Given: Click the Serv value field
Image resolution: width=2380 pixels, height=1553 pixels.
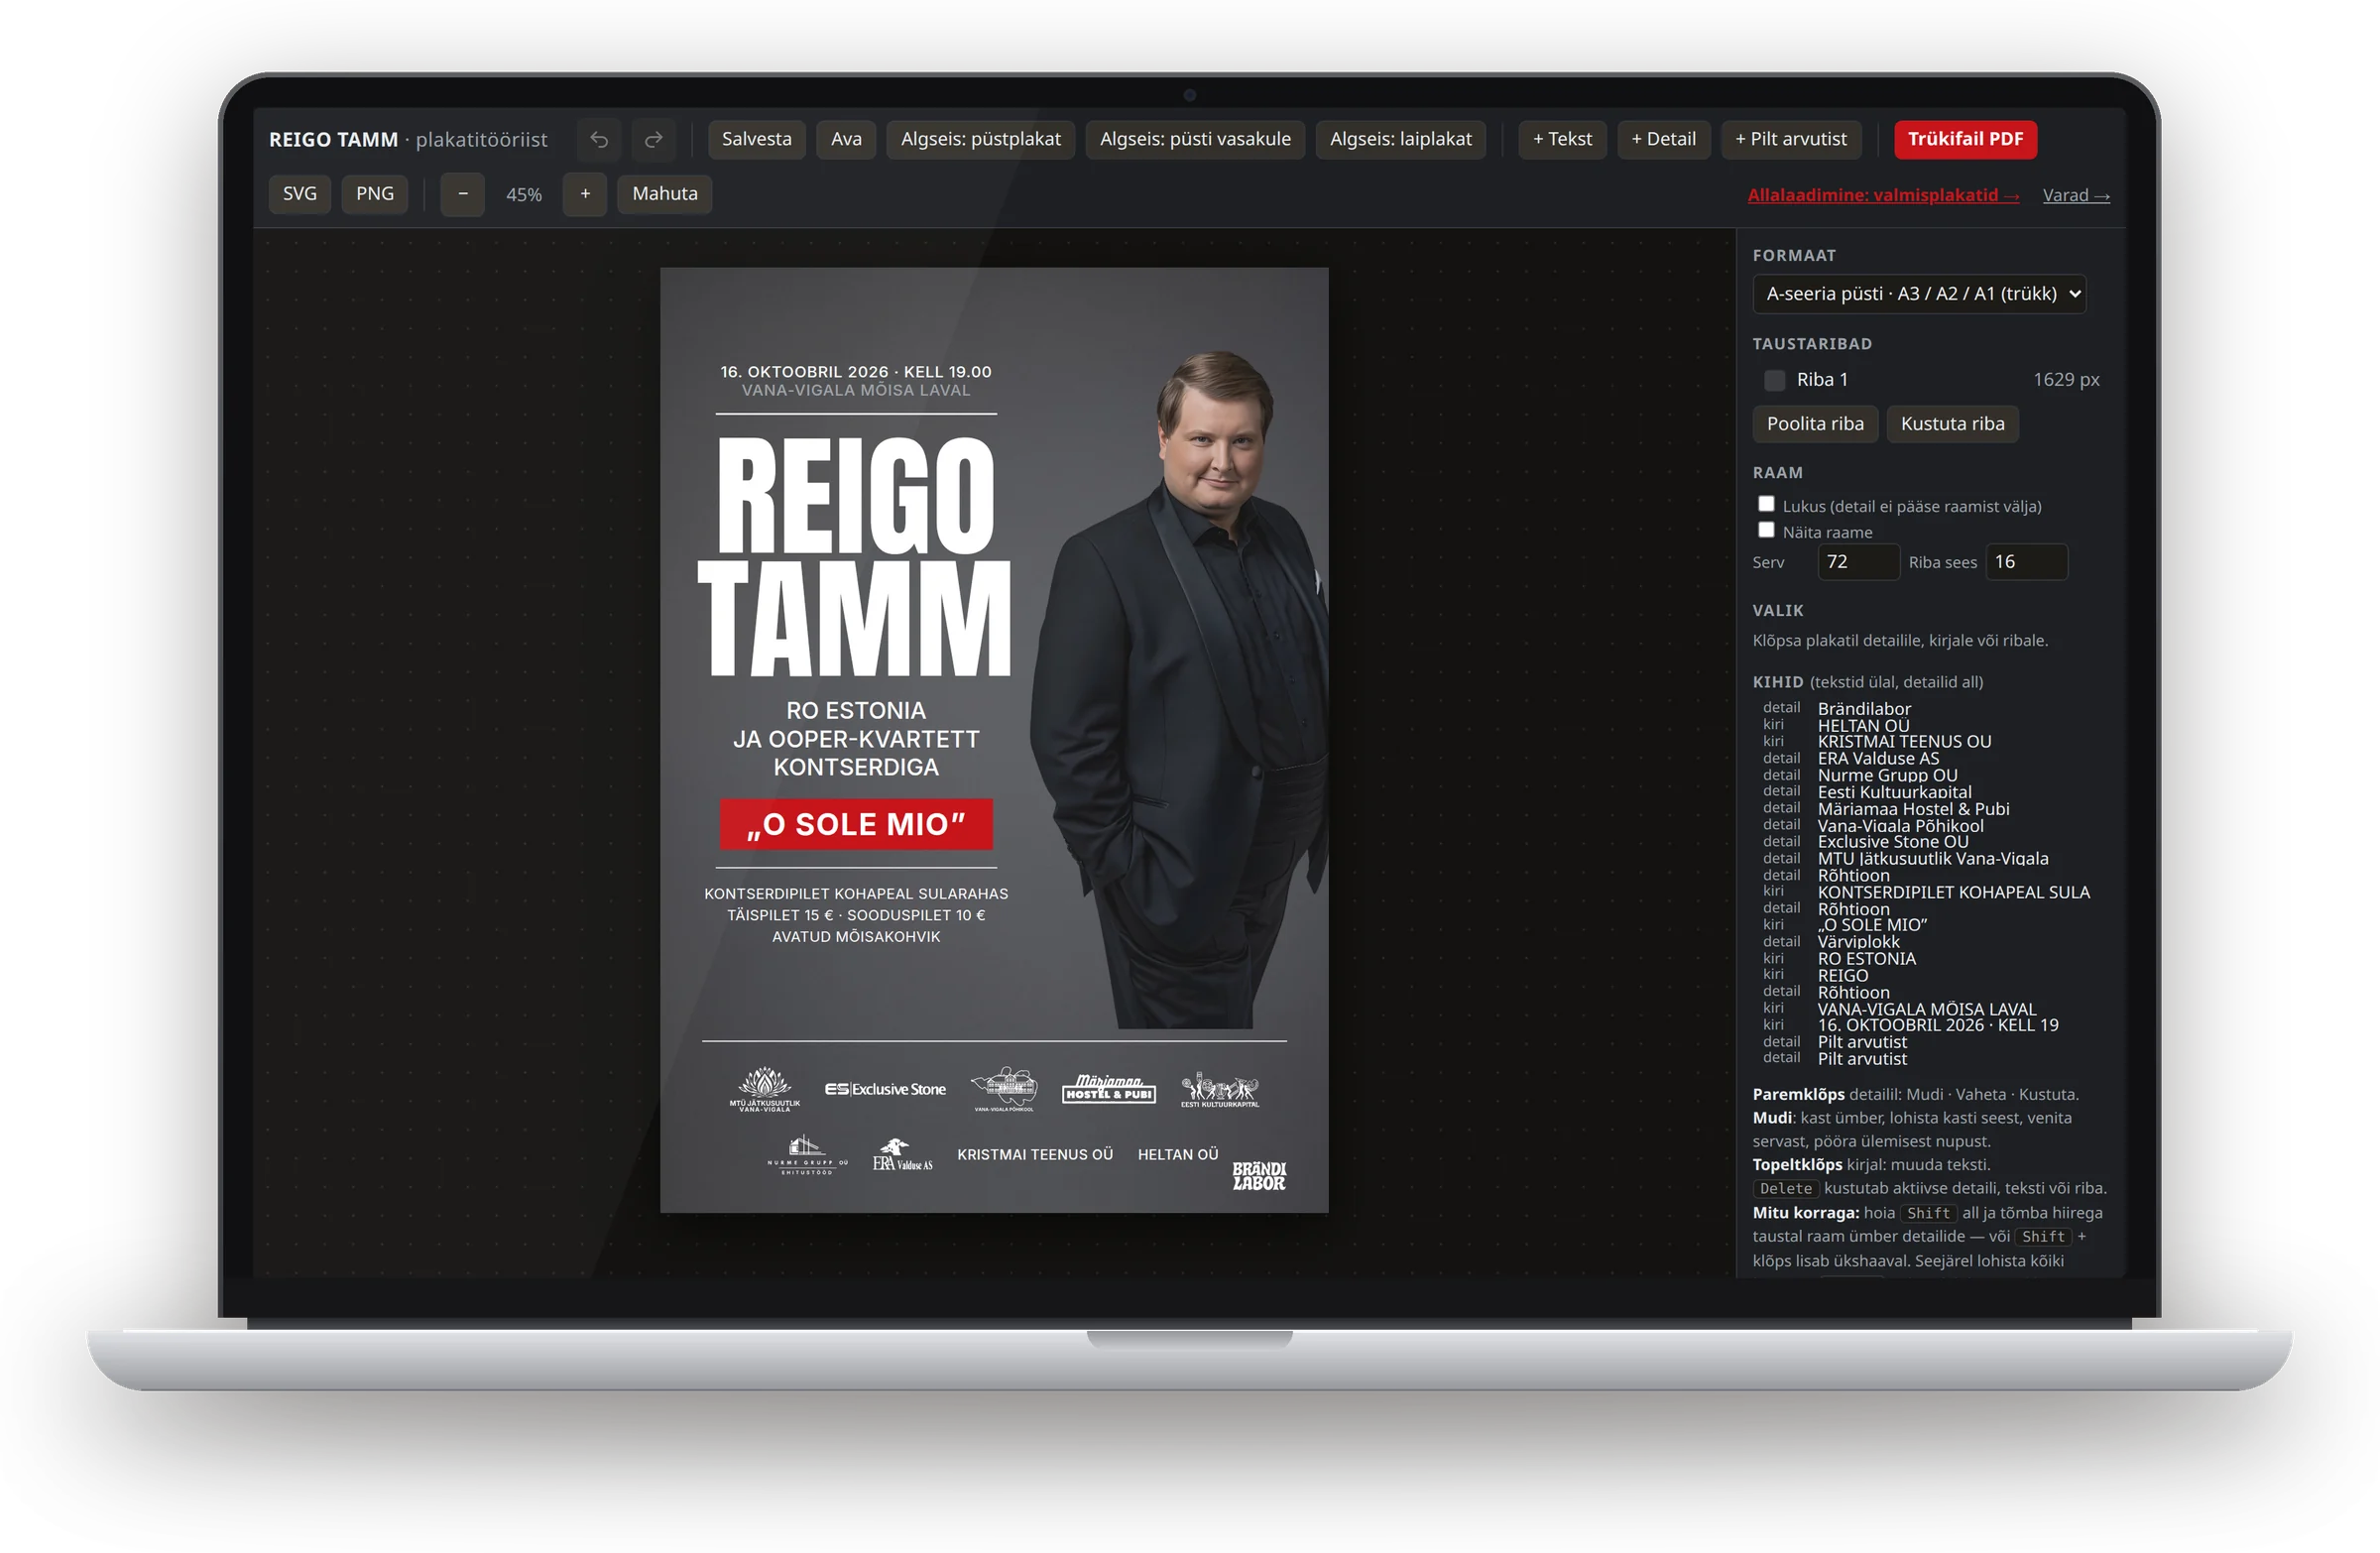Looking at the screenshot, I should [1858, 562].
